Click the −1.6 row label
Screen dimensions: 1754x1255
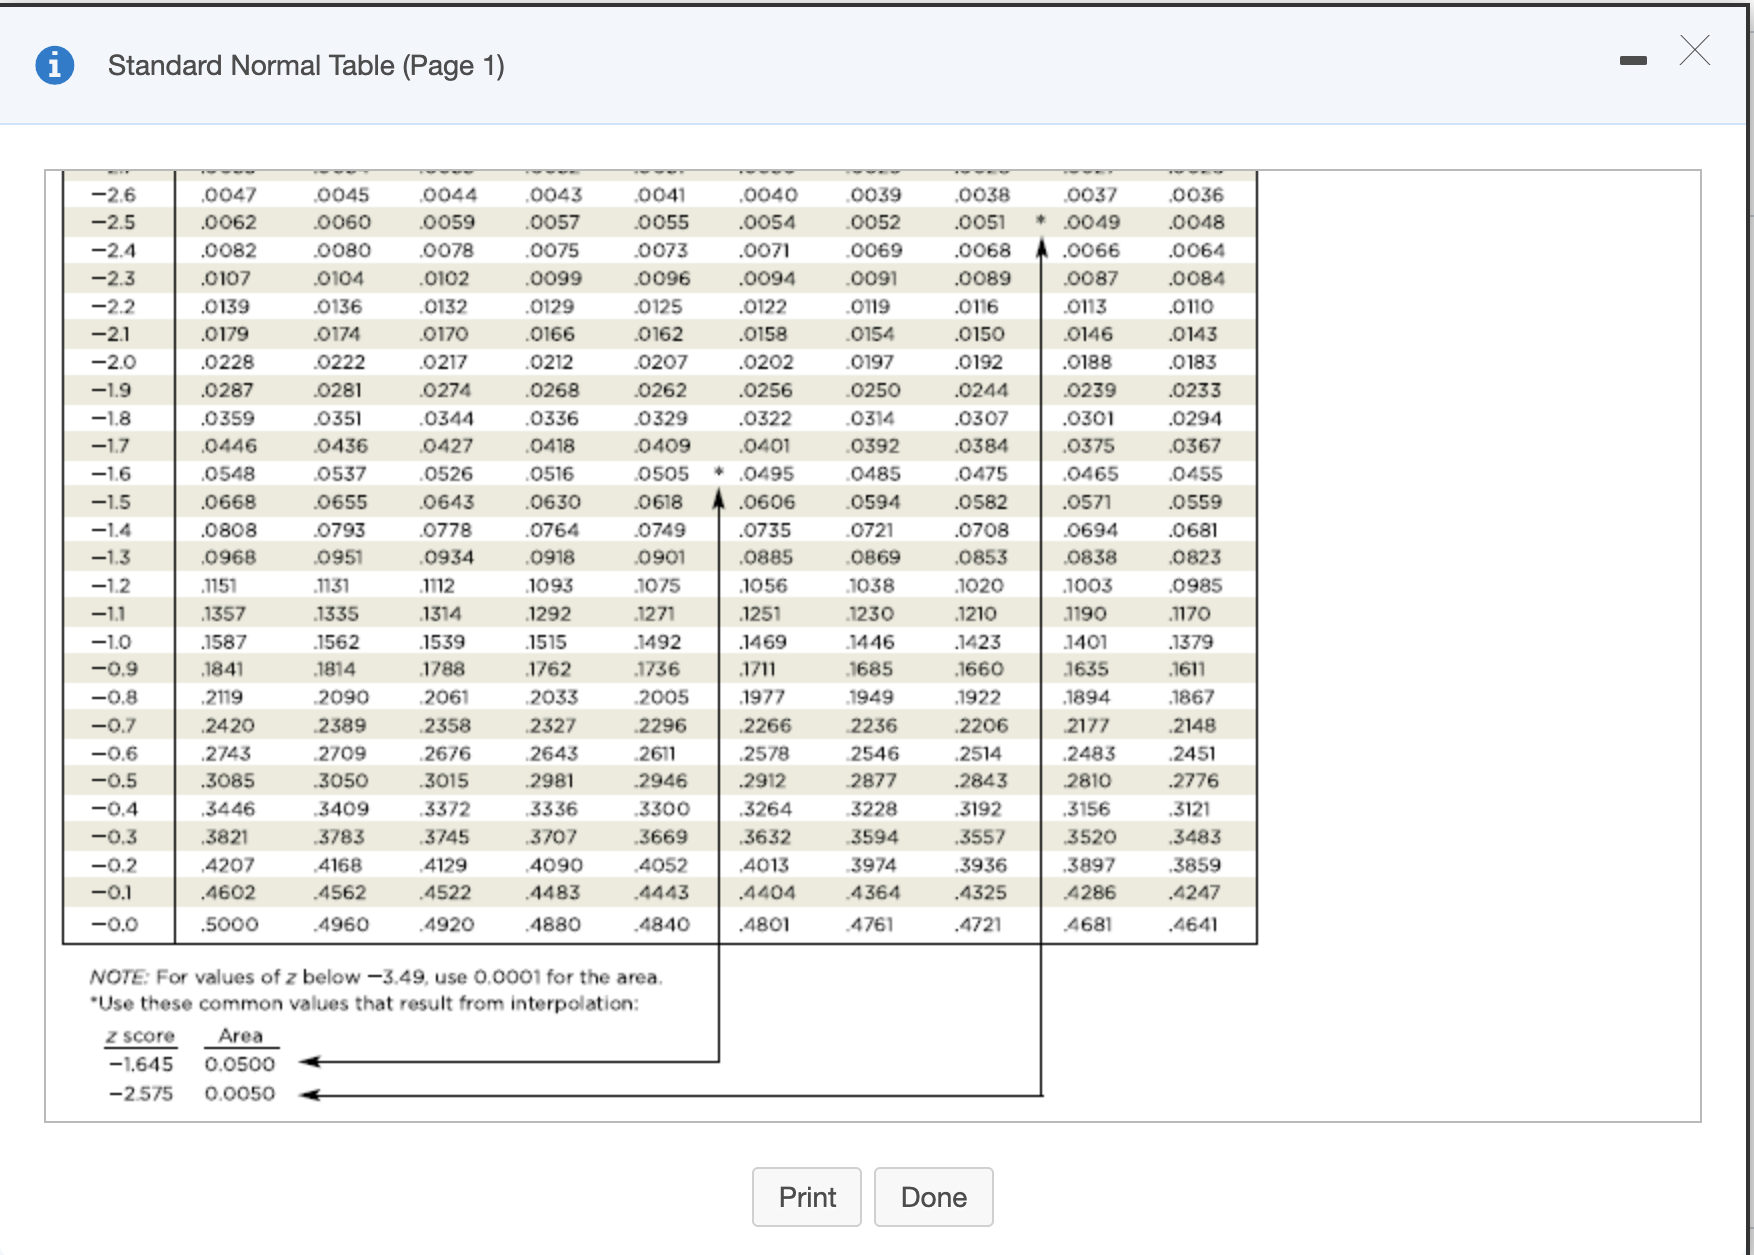(111, 474)
